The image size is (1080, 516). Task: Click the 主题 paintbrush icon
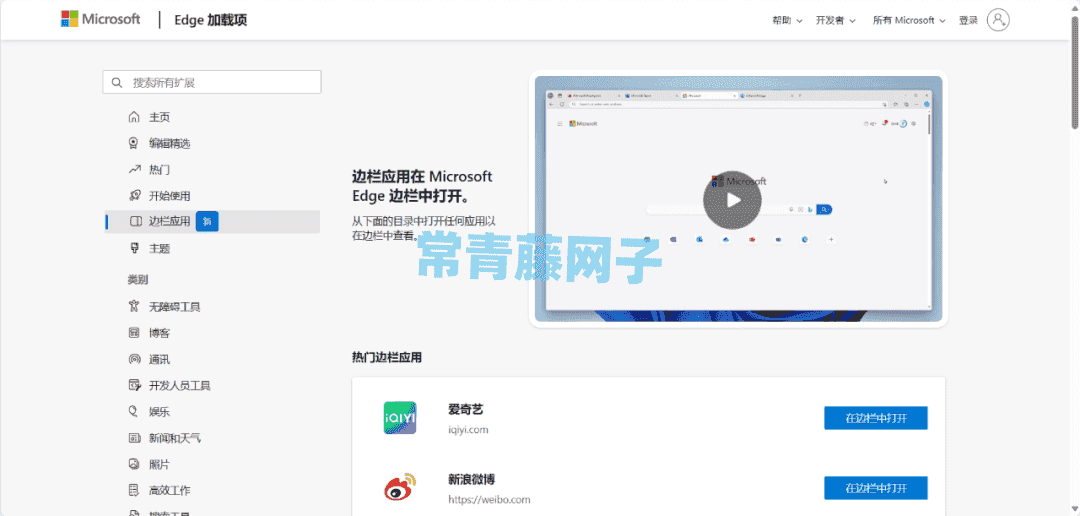[x=134, y=248]
